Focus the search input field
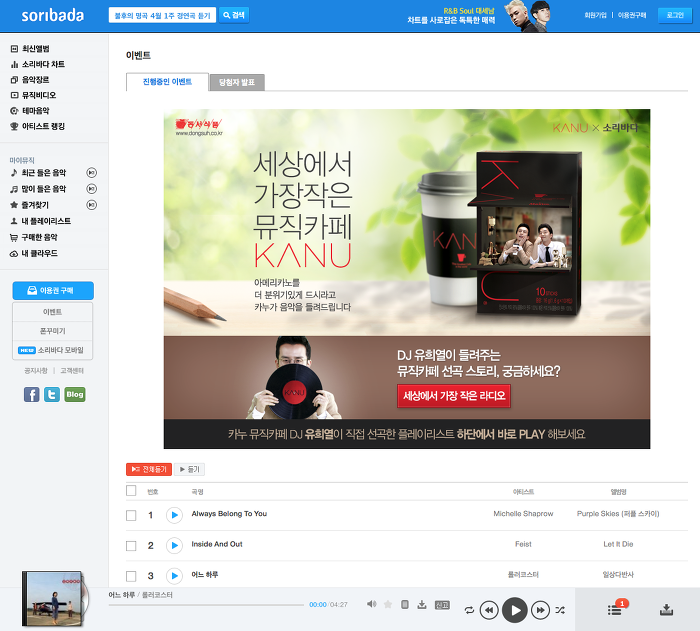Viewport: 700px width, 631px height. coord(162,15)
